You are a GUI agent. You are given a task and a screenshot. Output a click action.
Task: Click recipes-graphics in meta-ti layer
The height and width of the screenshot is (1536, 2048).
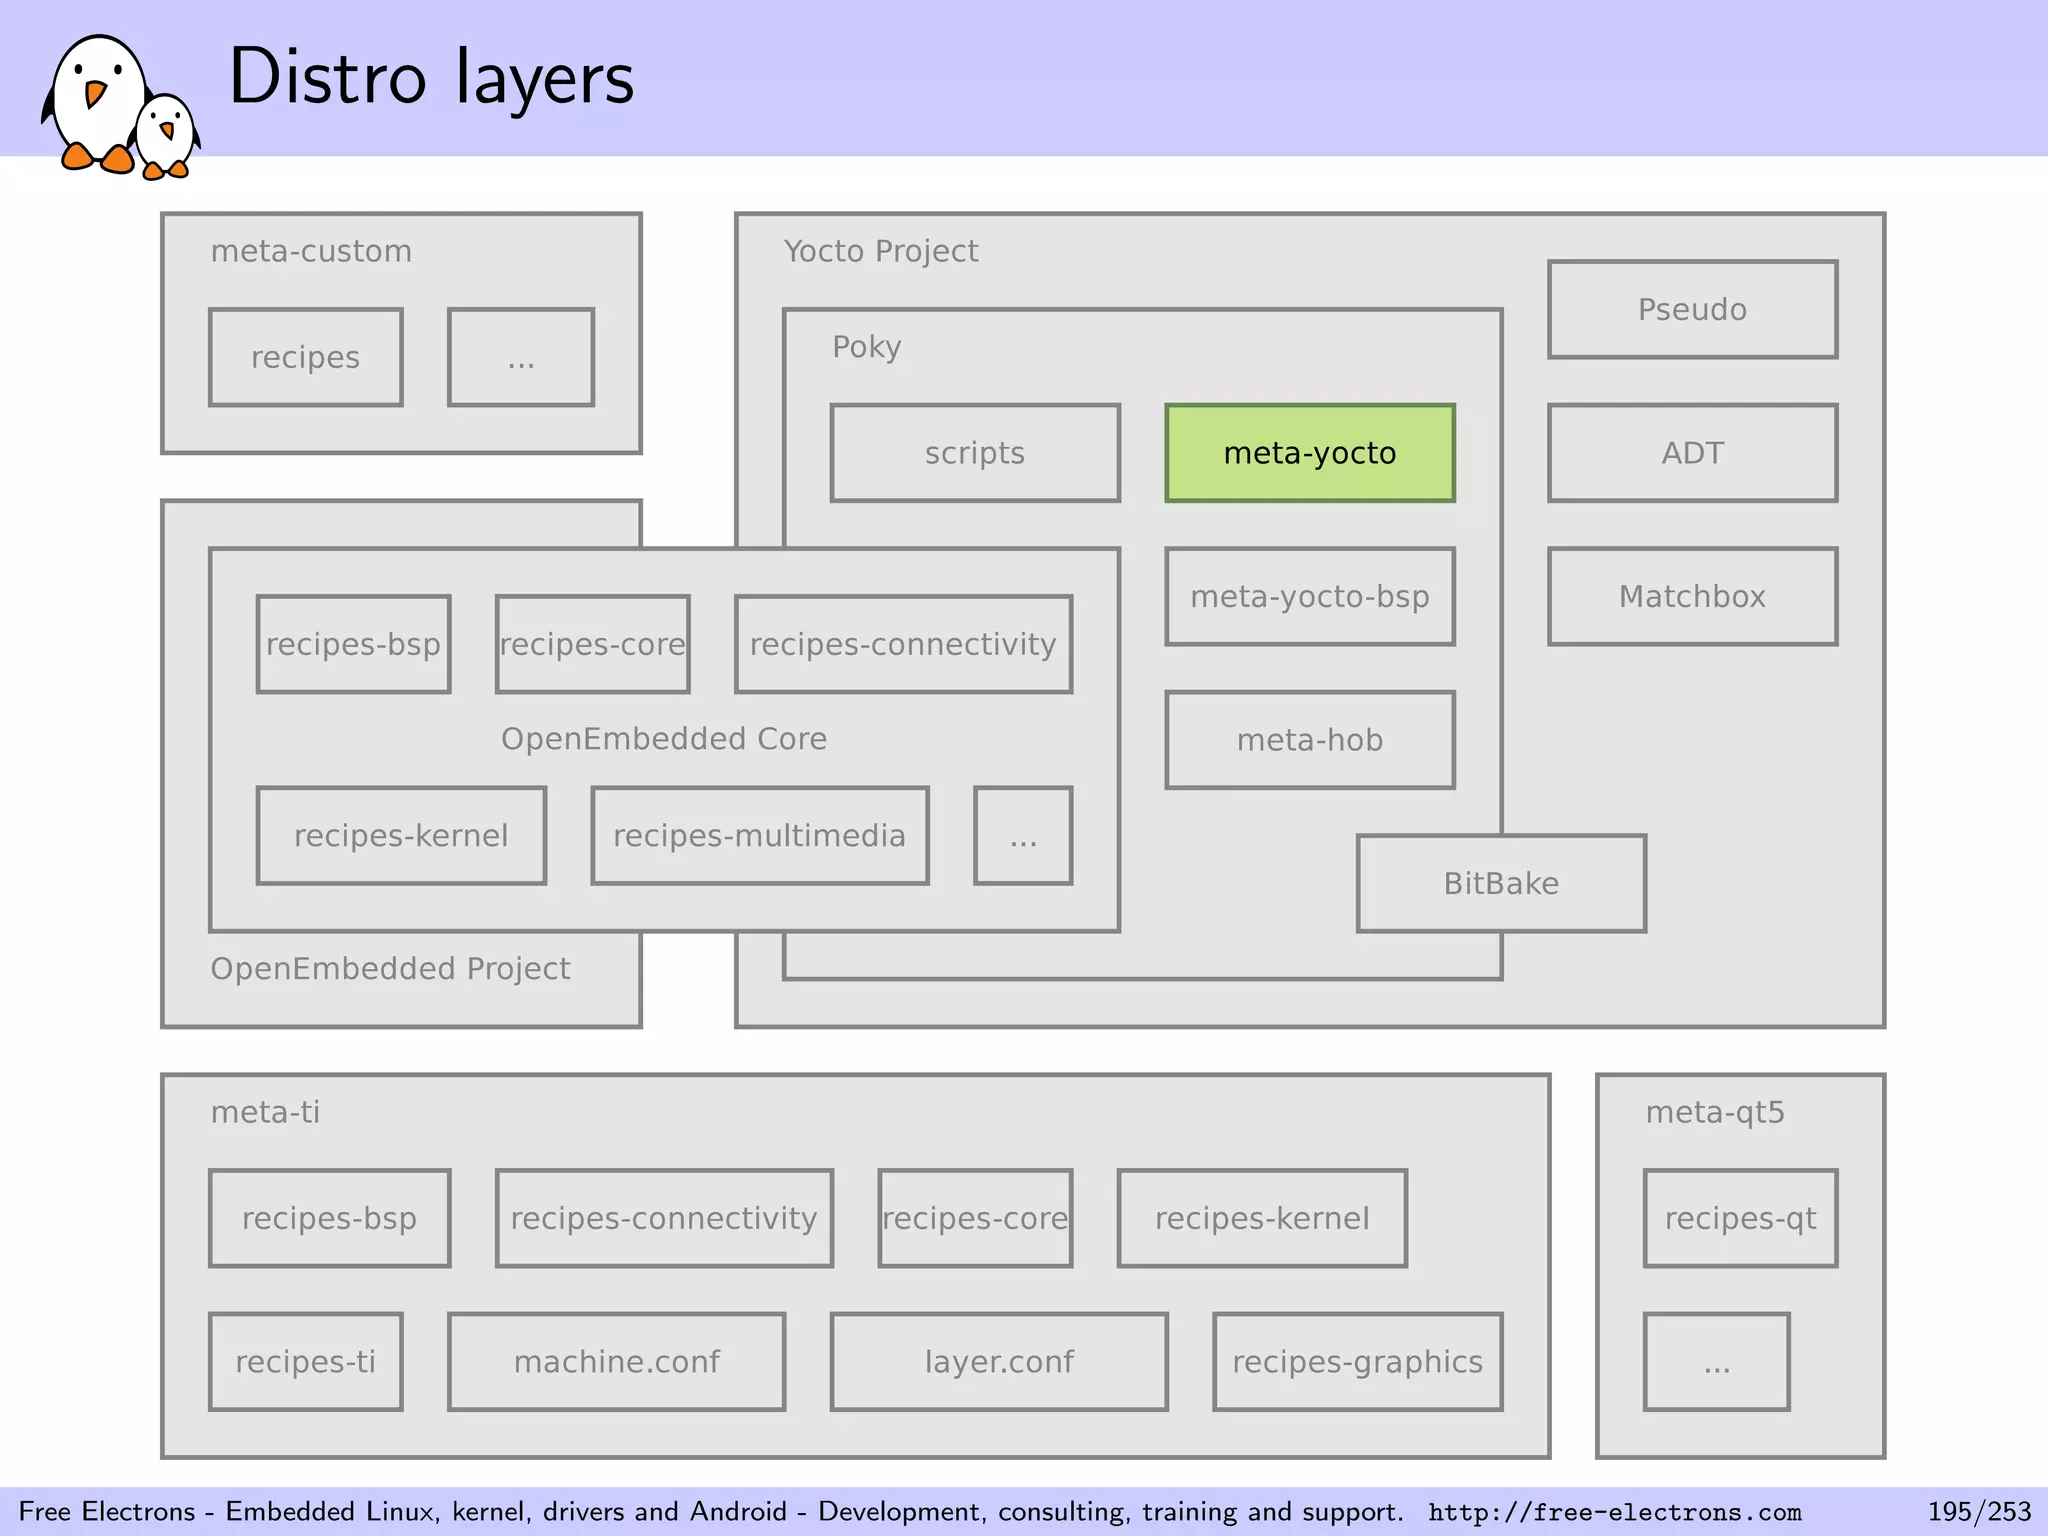(x=1357, y=1362)
